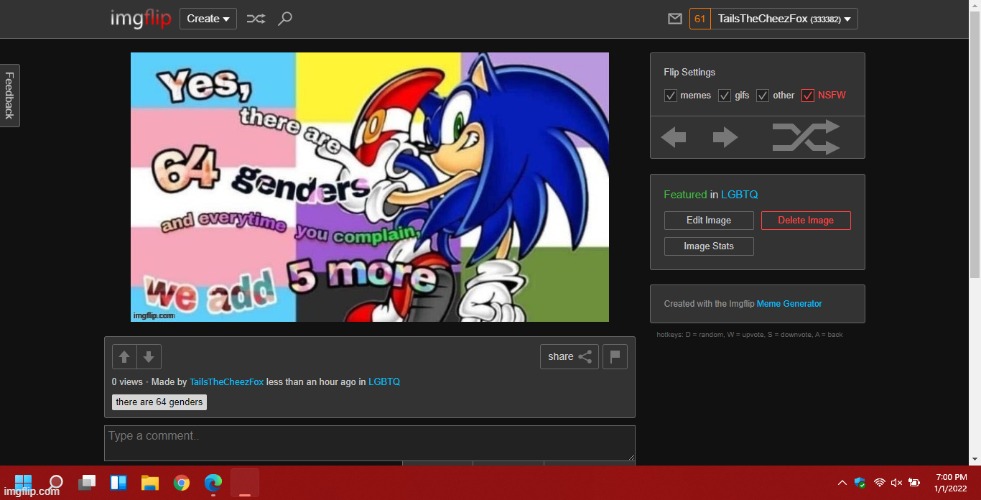Click the shuffle random-image icon in header
981x500 pixels.
pyautogui.click(x=255, y=19)
